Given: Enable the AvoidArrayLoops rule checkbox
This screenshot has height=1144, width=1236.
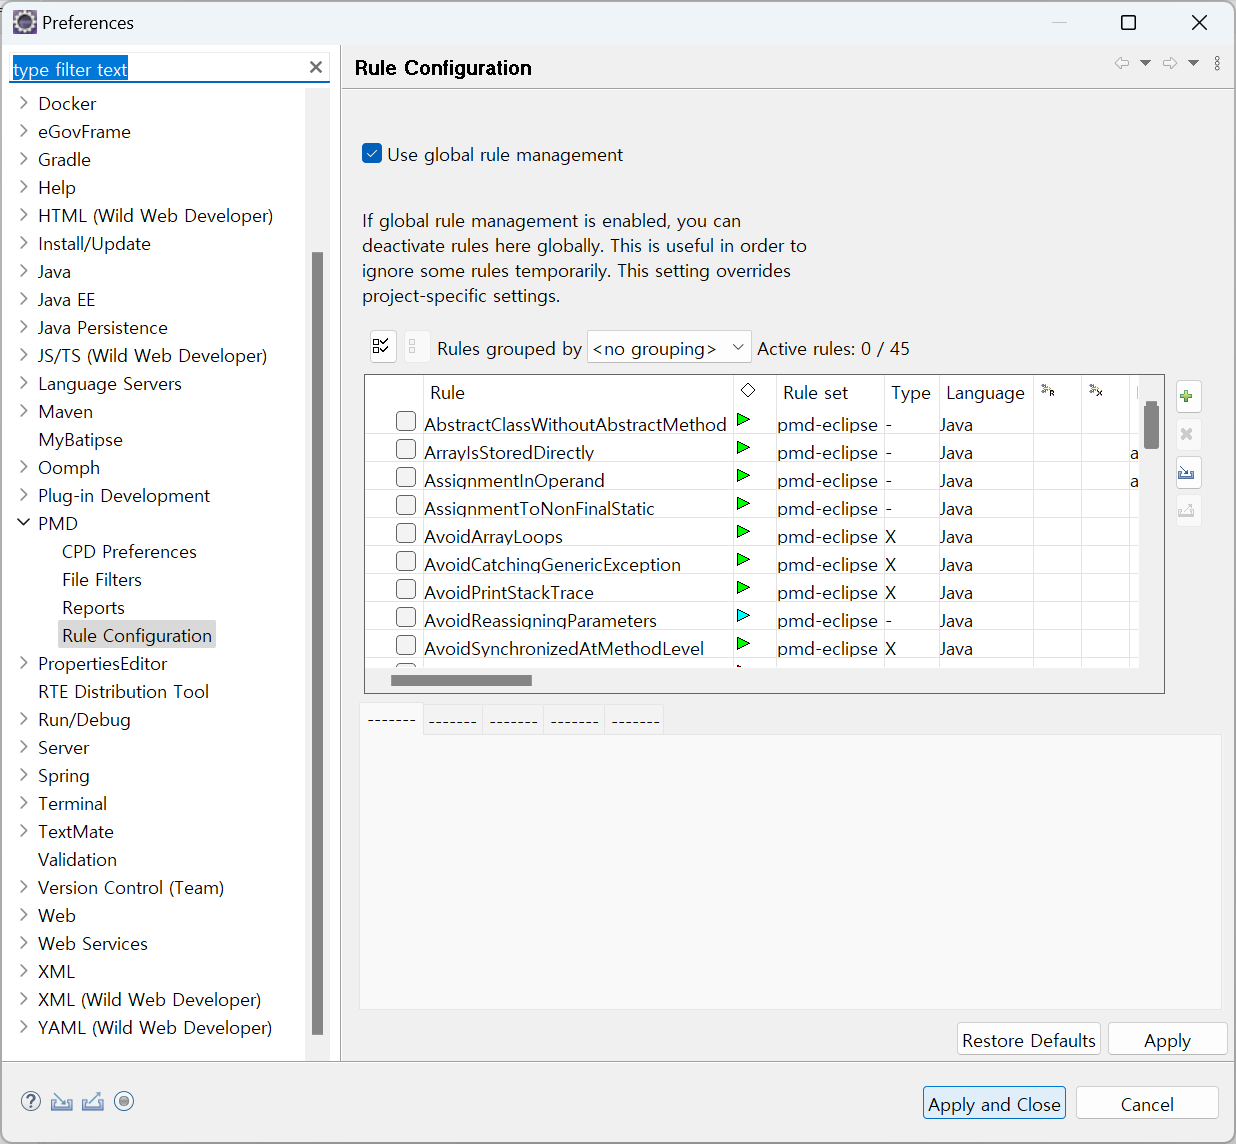Looking at the screenshot, I should [x=406, y=533].
